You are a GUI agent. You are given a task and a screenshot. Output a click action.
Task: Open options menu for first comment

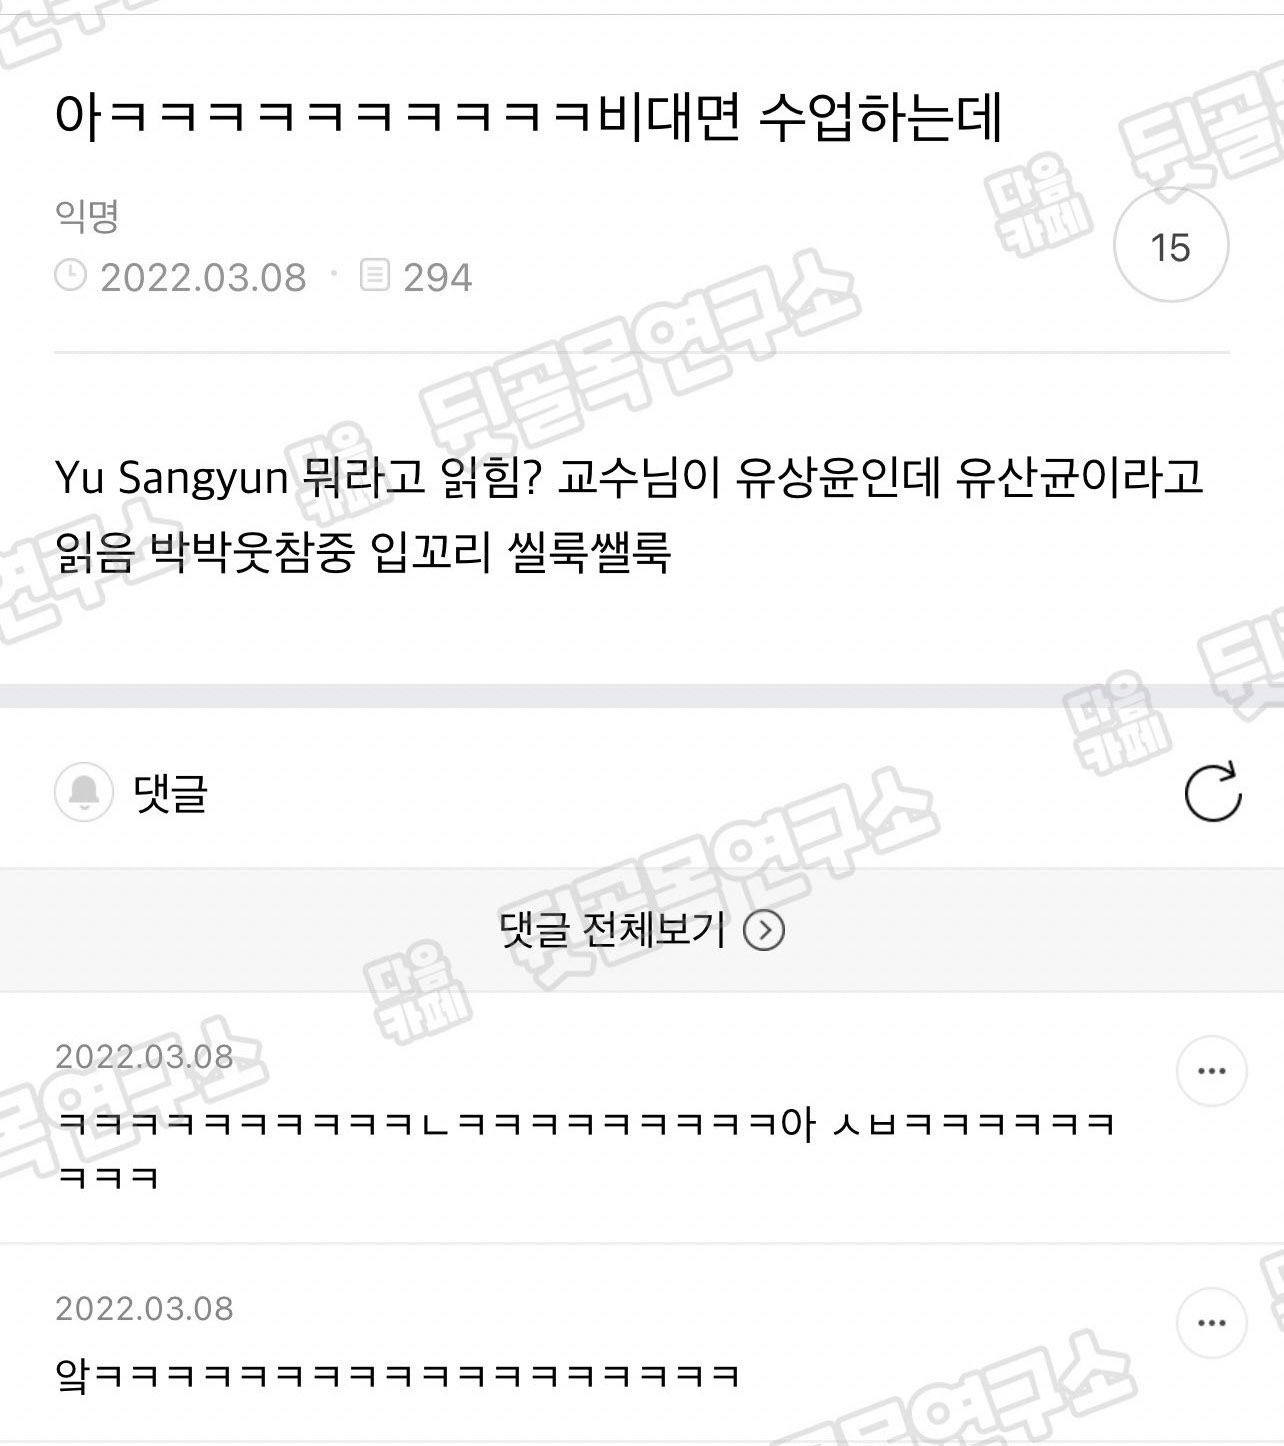(x=1211, y=1071)
